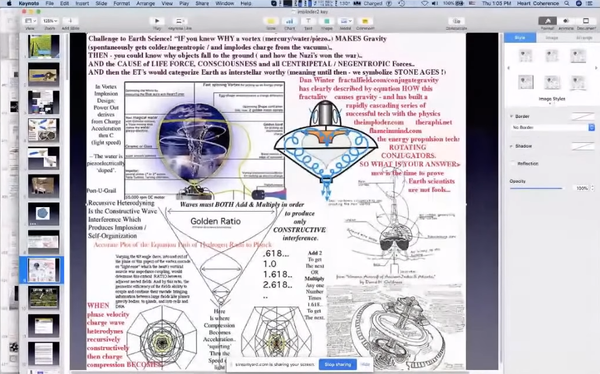Open the Keynote application menu
Viewport: 600px width, 374px height.
[29, 3]
